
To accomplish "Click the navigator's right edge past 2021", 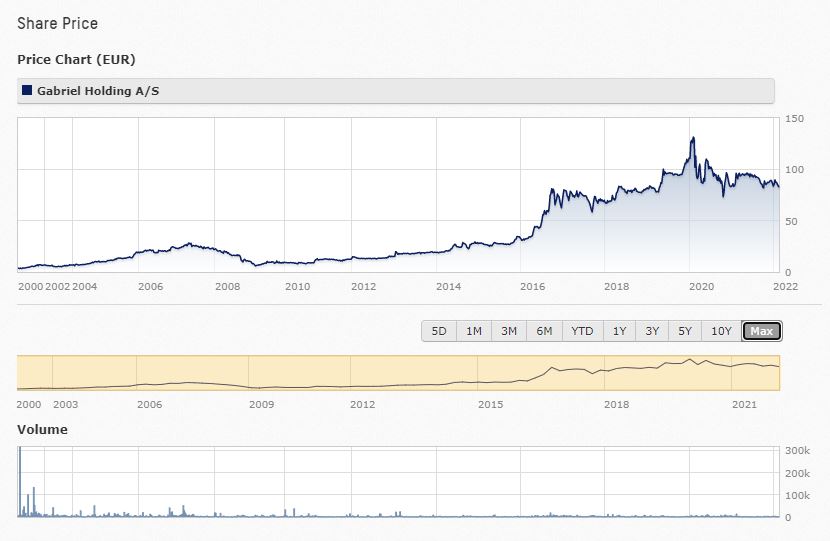I will click(779, 373).
